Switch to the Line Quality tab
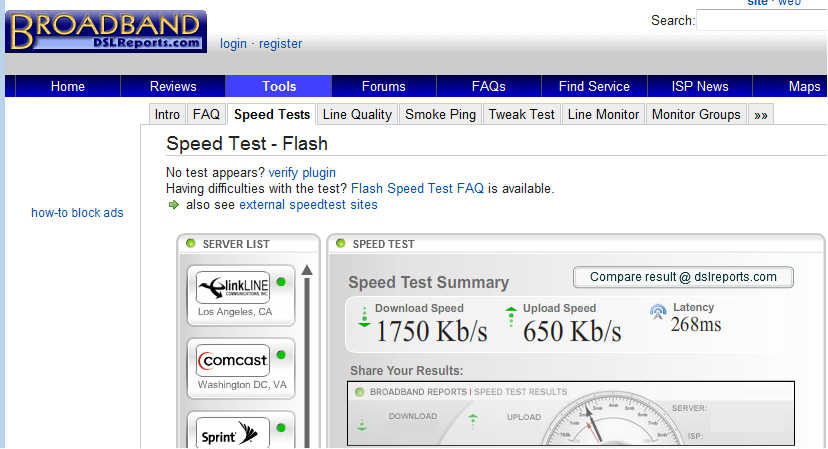 pyautogui.click(x=357, y=115)
